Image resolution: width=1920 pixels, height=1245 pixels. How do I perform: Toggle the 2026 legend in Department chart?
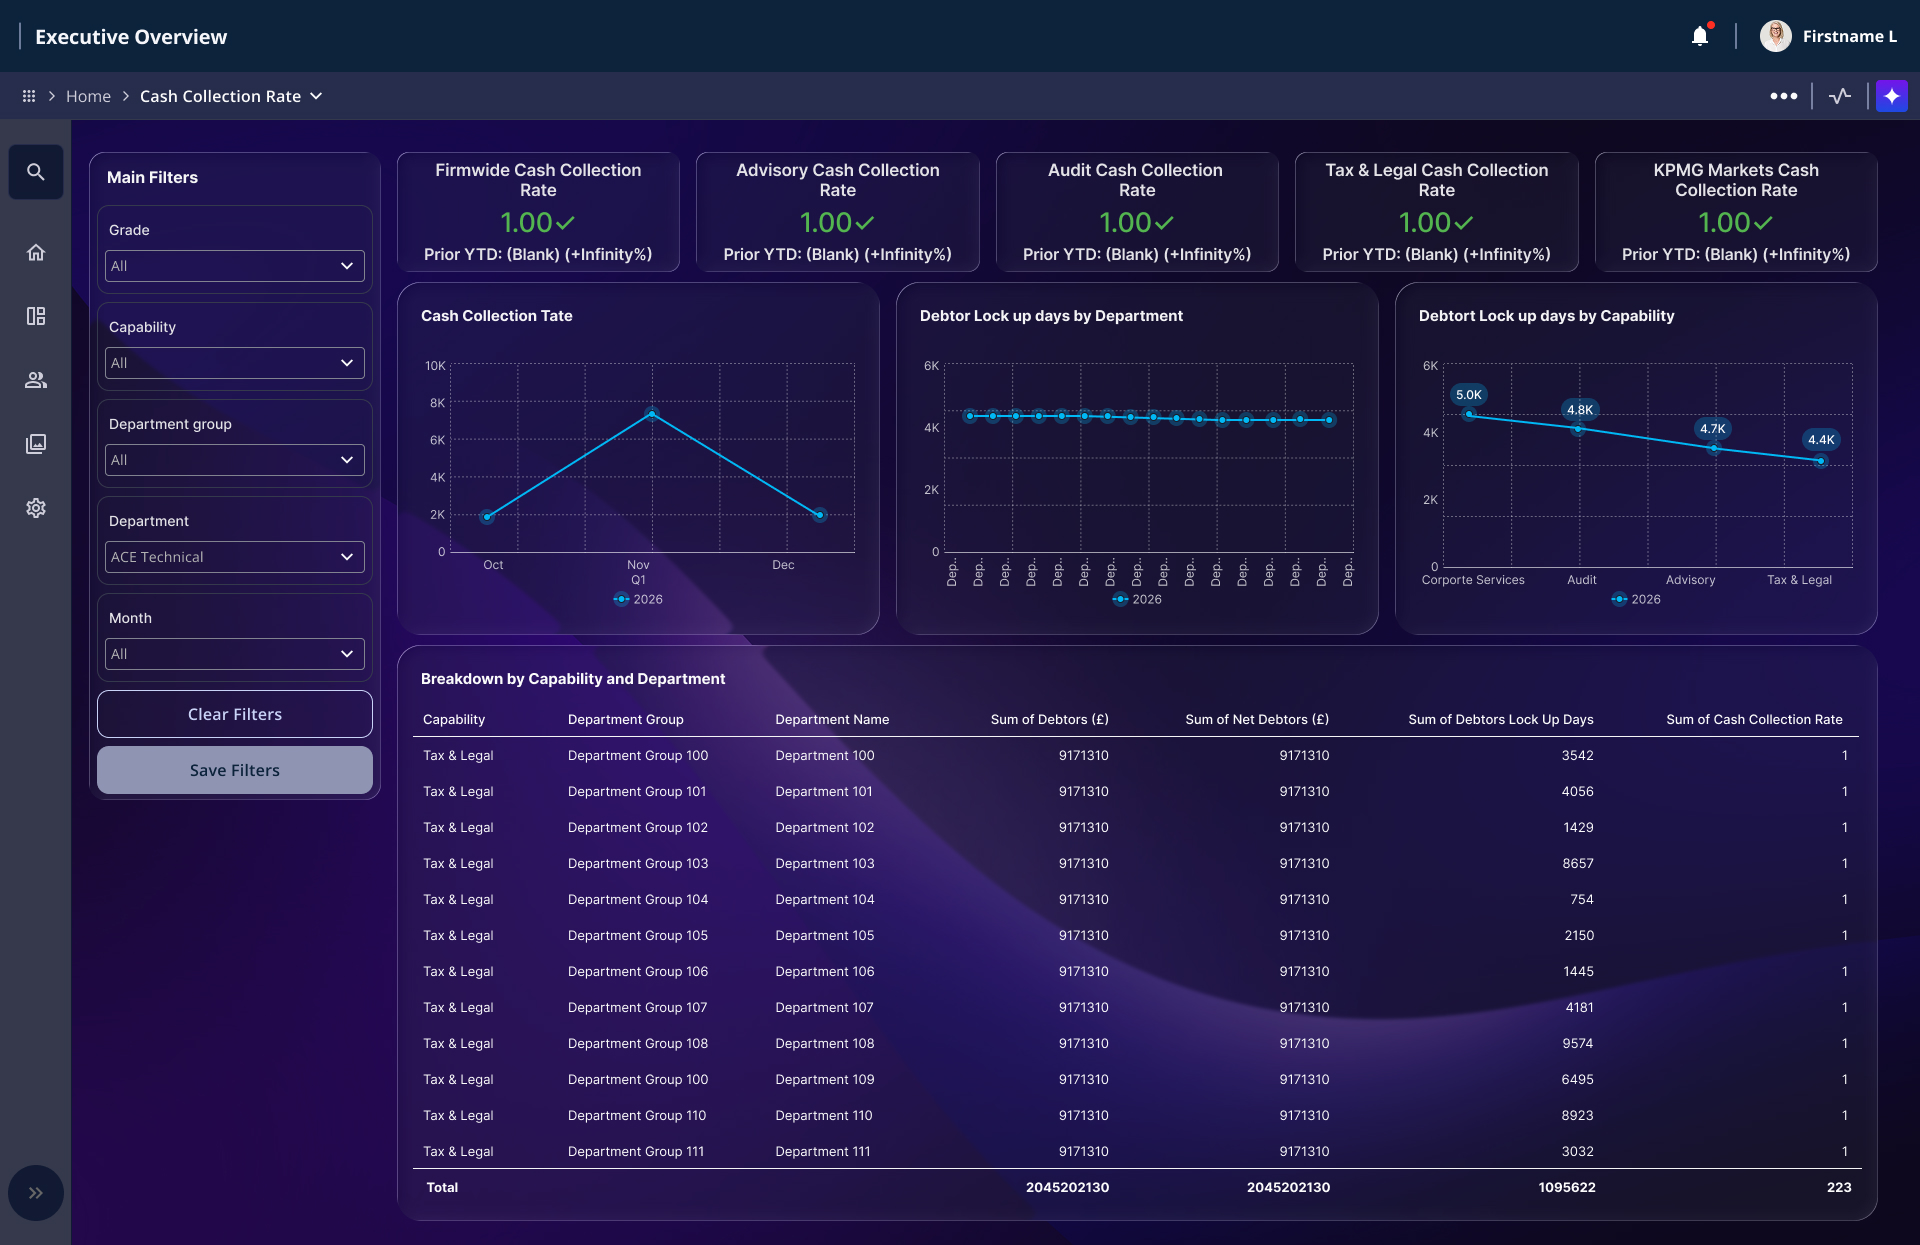1137,599
